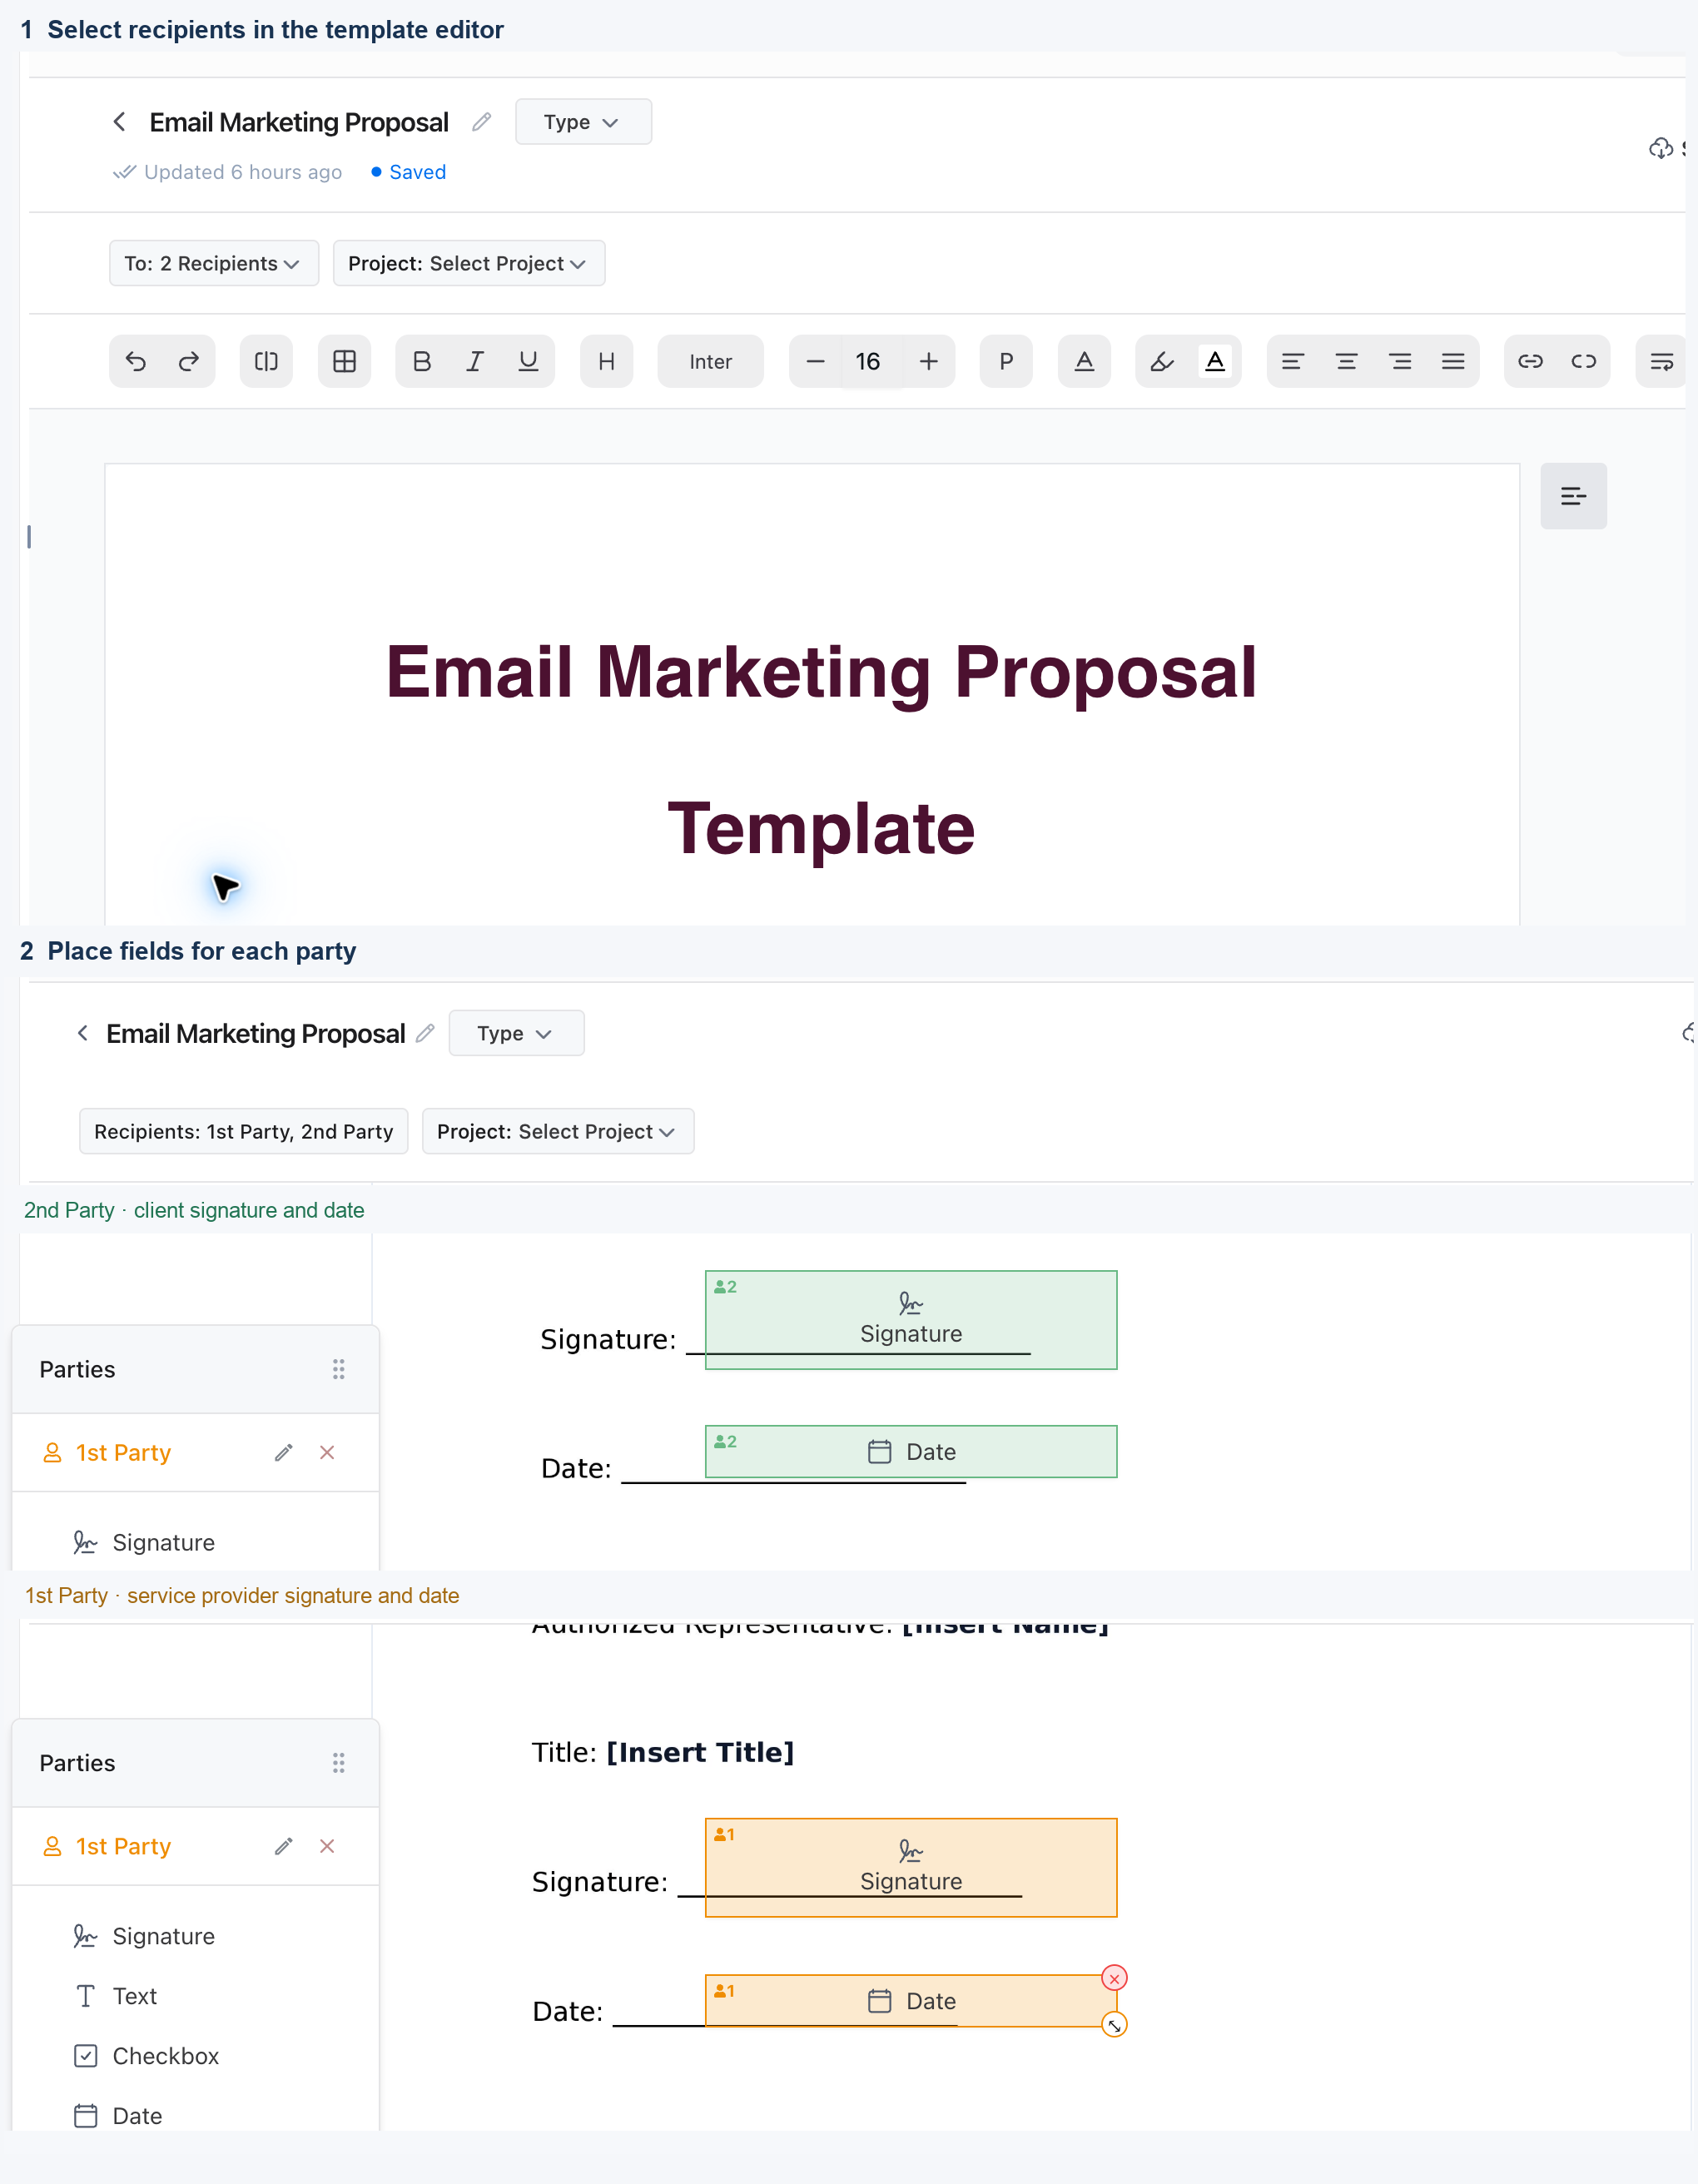1698x2184 pixels.
Task: Insert a table from toolbar
Action: pos(344,361)
